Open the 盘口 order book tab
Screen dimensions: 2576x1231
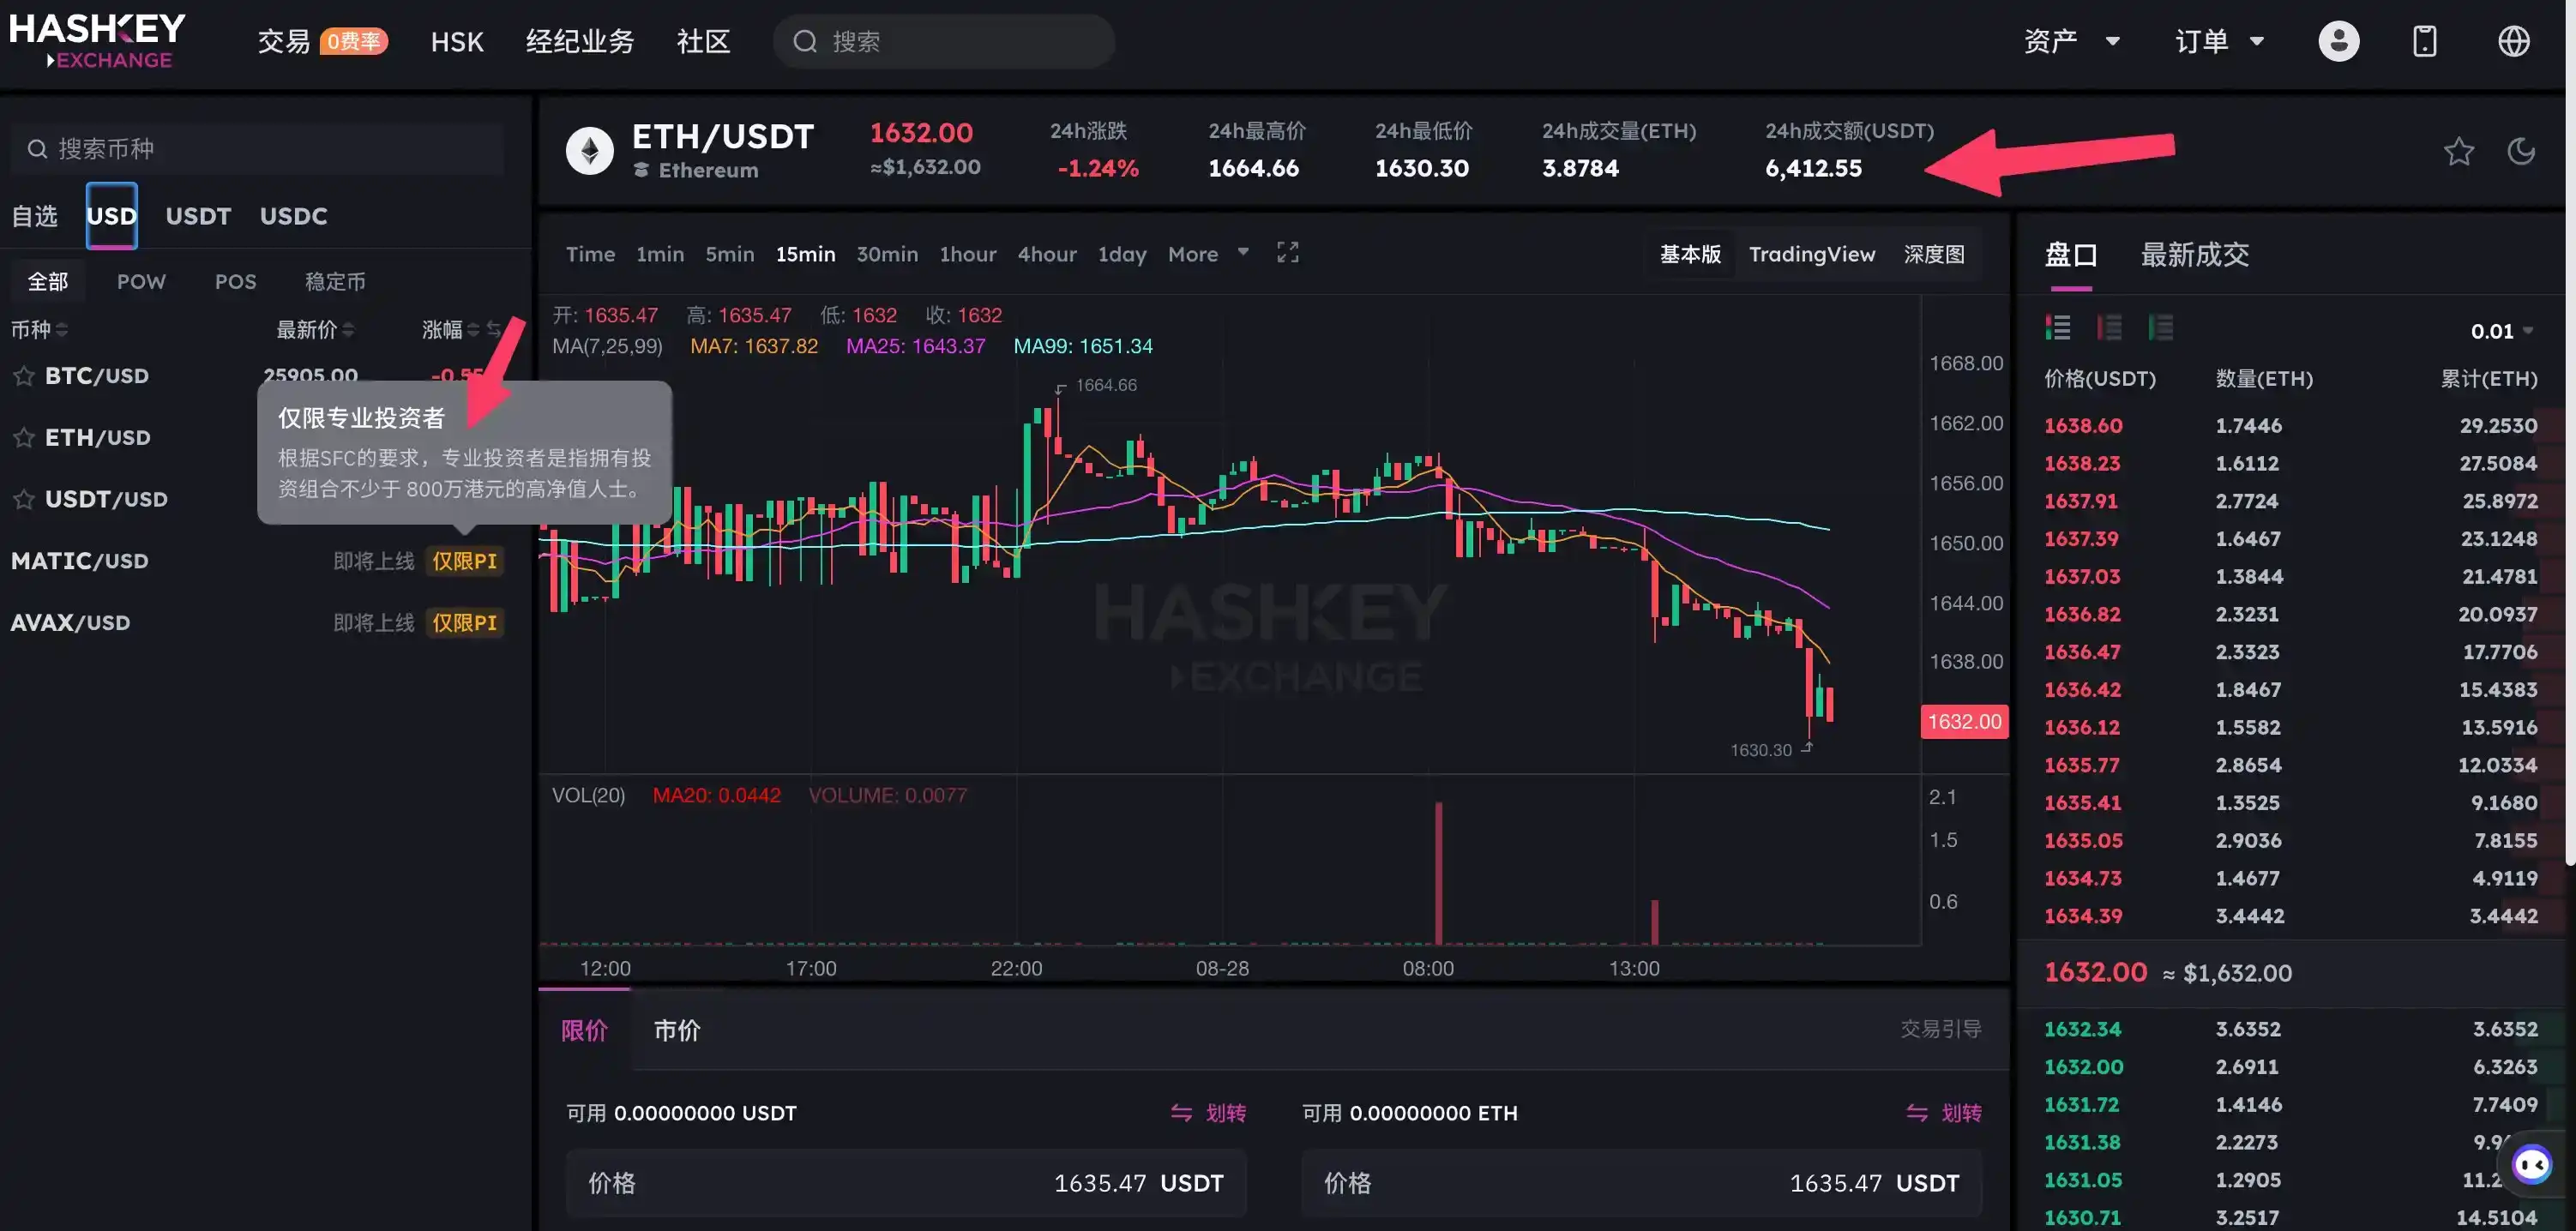pos(2070,255)
